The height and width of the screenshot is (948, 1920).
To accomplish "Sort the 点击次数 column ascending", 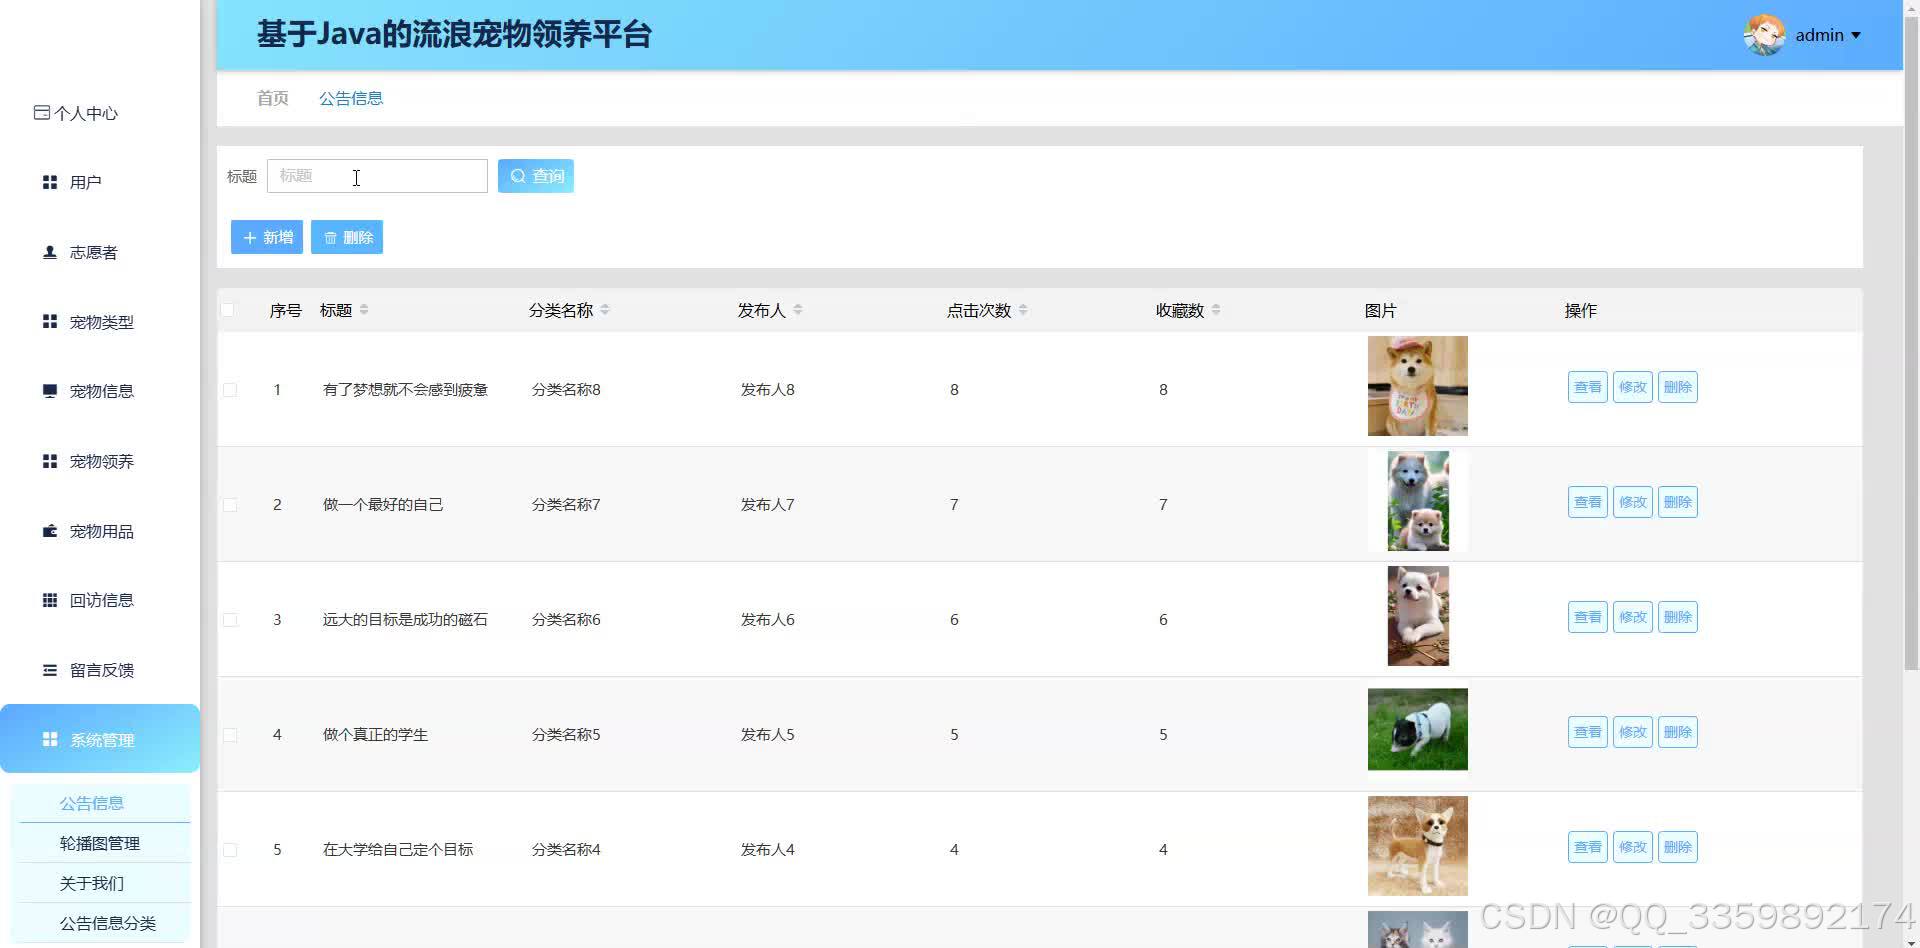I will click(x=1022, y=305).
